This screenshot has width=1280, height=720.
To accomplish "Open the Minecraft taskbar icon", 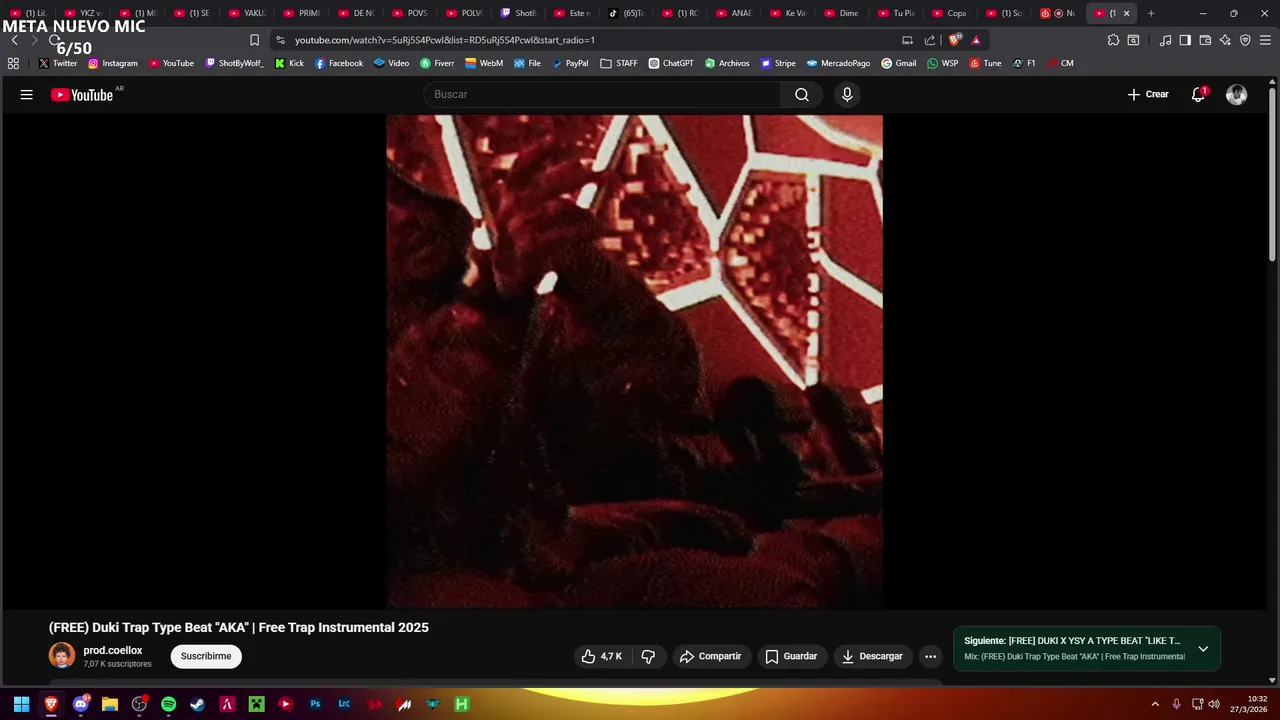I will point(256,704).
